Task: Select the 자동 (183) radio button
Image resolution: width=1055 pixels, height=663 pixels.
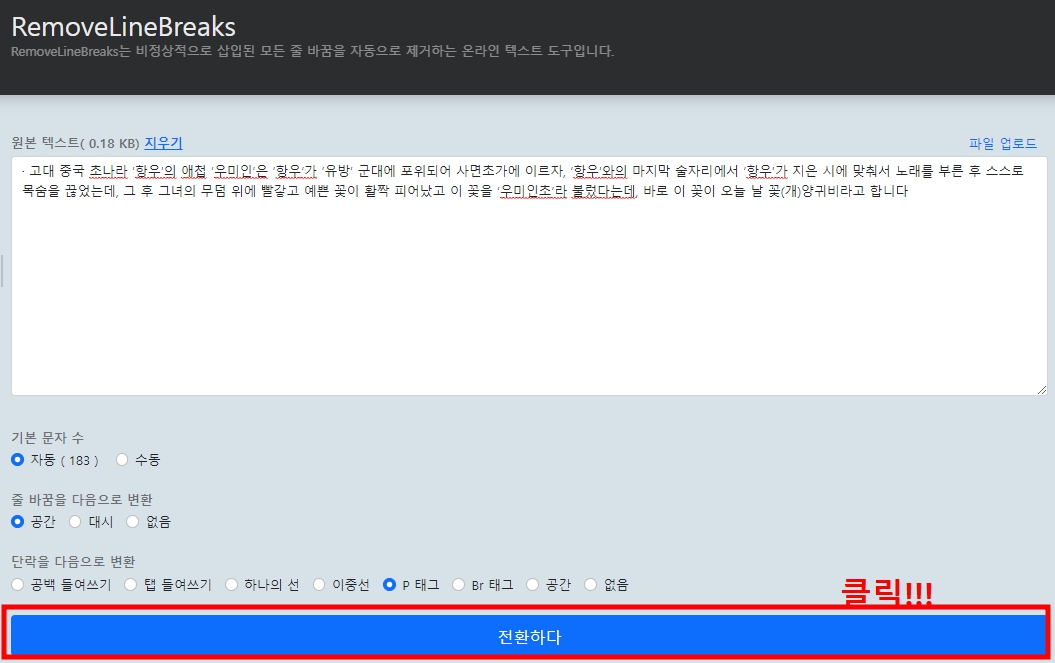Action: 18,460
